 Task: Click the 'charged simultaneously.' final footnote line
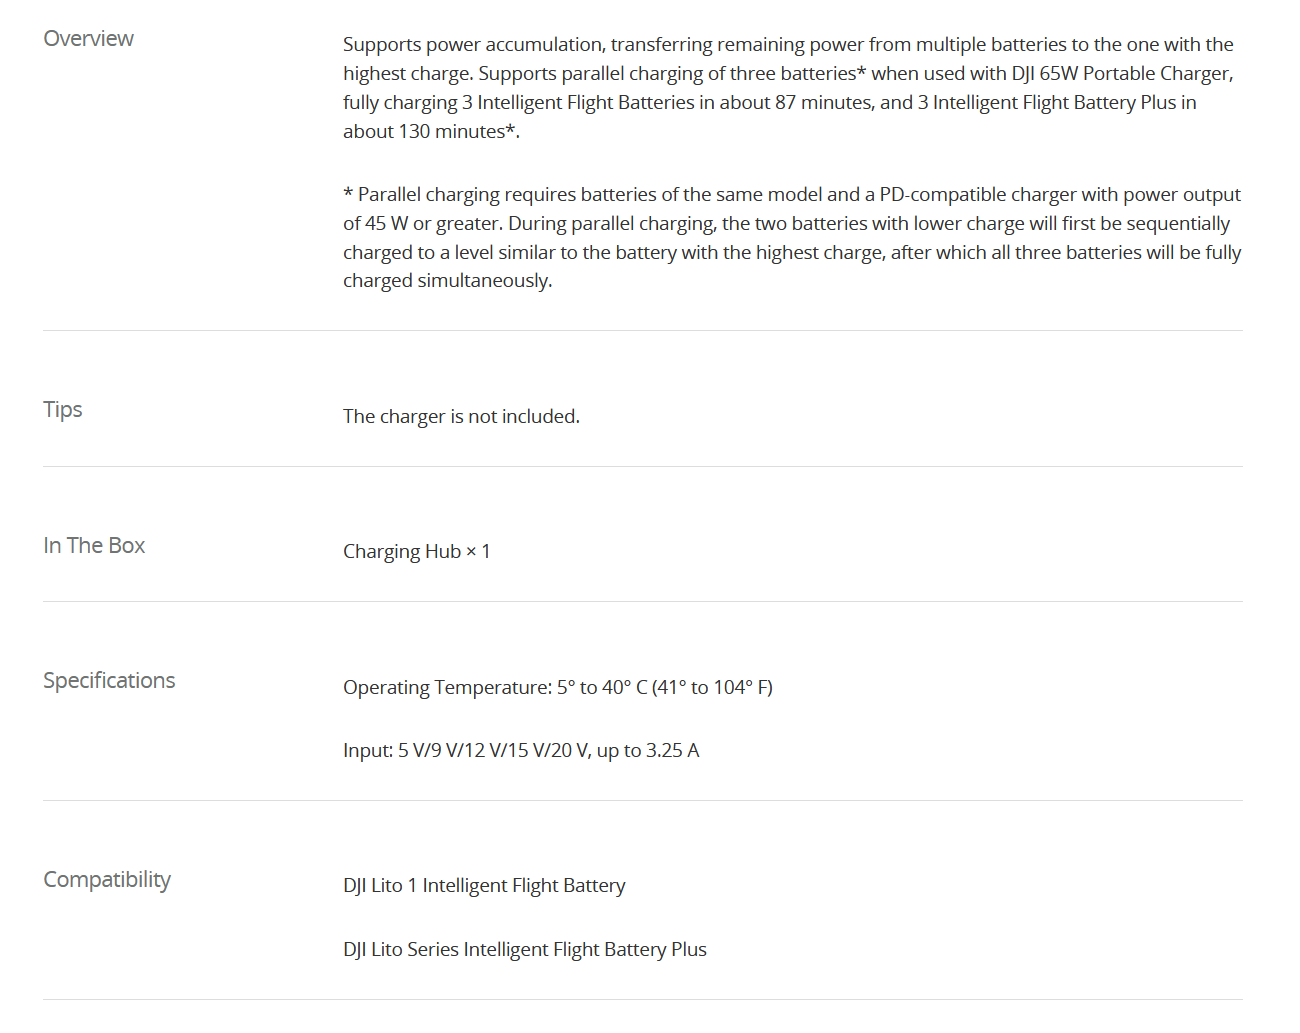pyautogui.click(x=447, y=280)
